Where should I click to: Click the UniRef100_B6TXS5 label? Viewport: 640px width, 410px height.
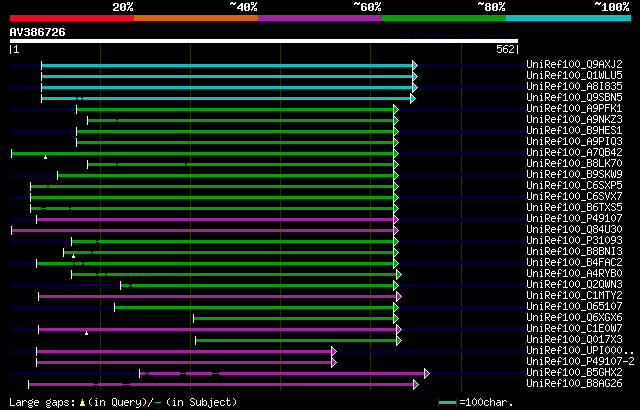[x=574, y=208]
